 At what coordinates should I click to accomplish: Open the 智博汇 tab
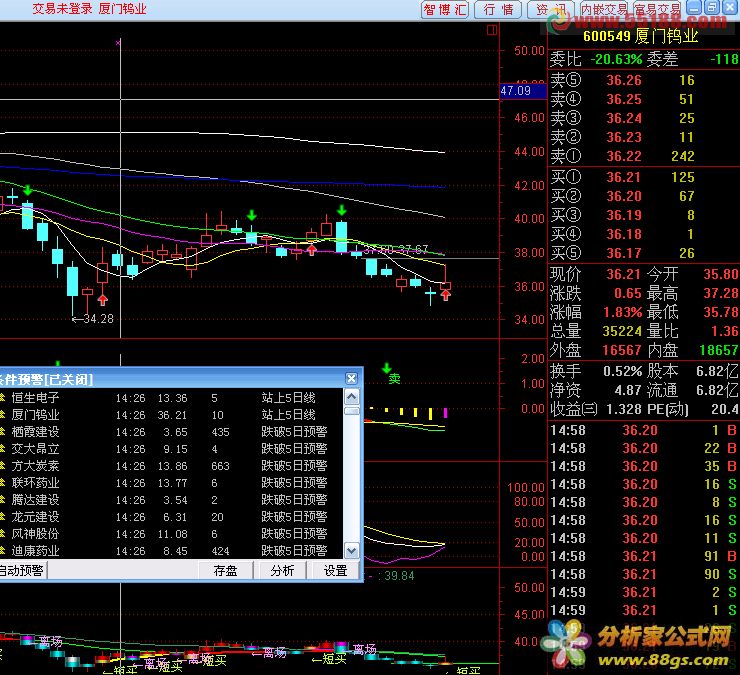(x=444, y=9)
